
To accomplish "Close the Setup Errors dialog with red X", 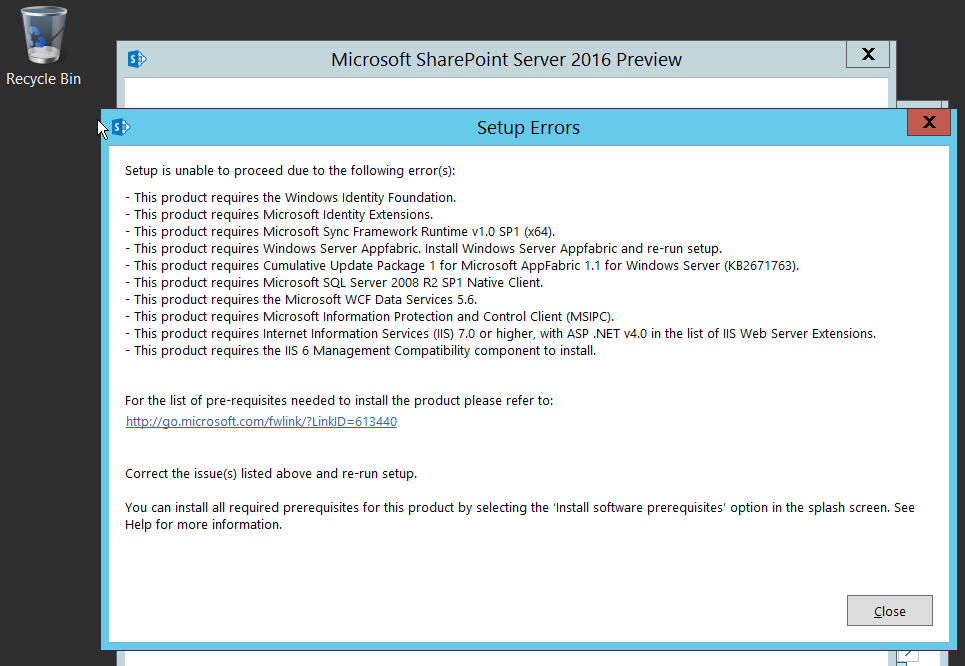I will click(929, 122).
